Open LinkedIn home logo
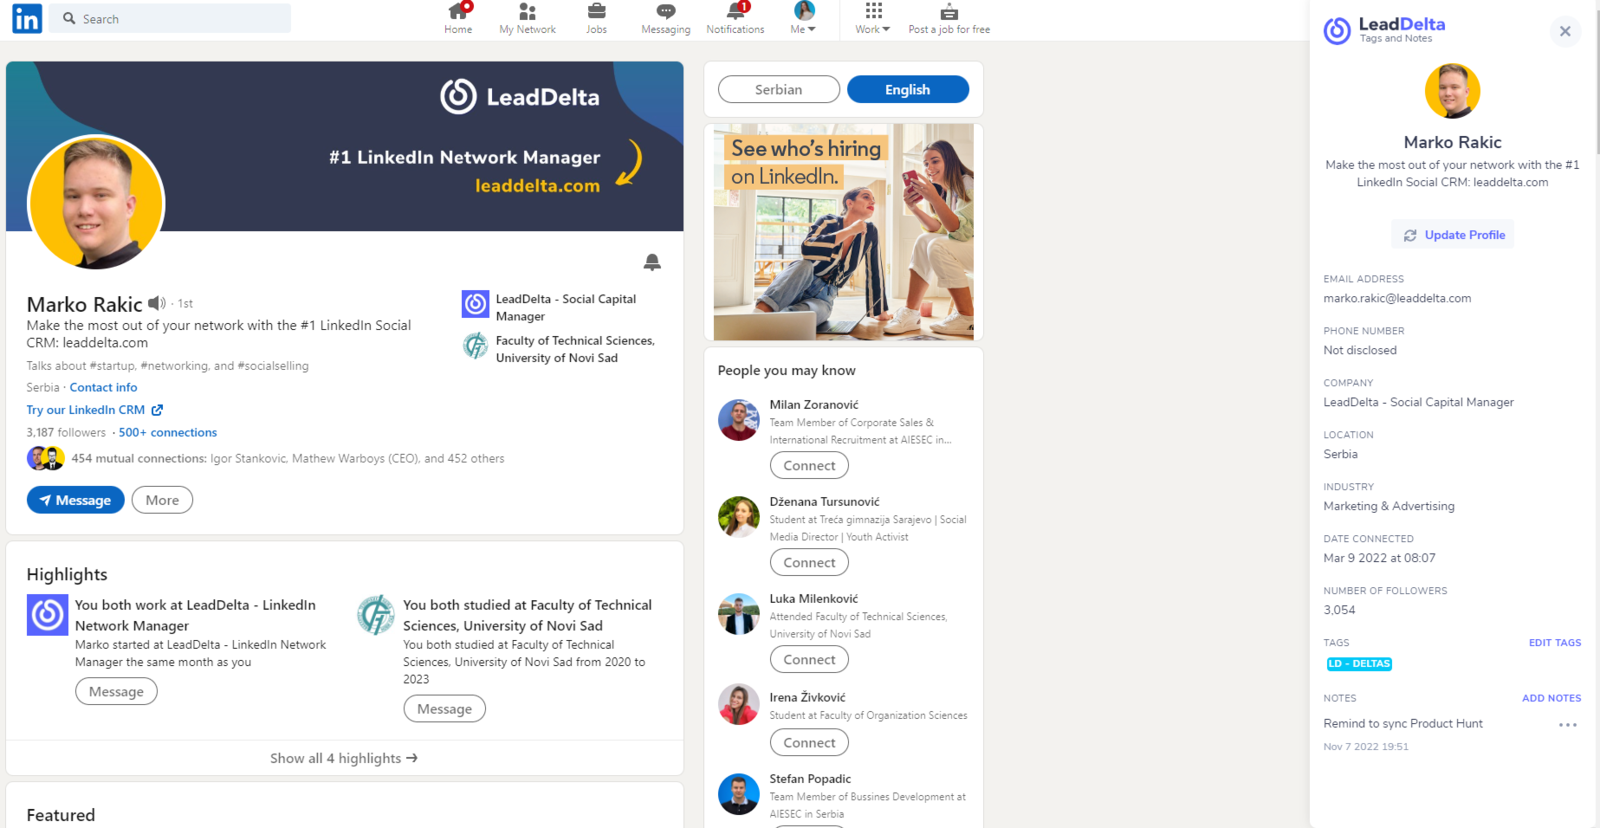The image size is (1600, 828). [x=27, y=18]
